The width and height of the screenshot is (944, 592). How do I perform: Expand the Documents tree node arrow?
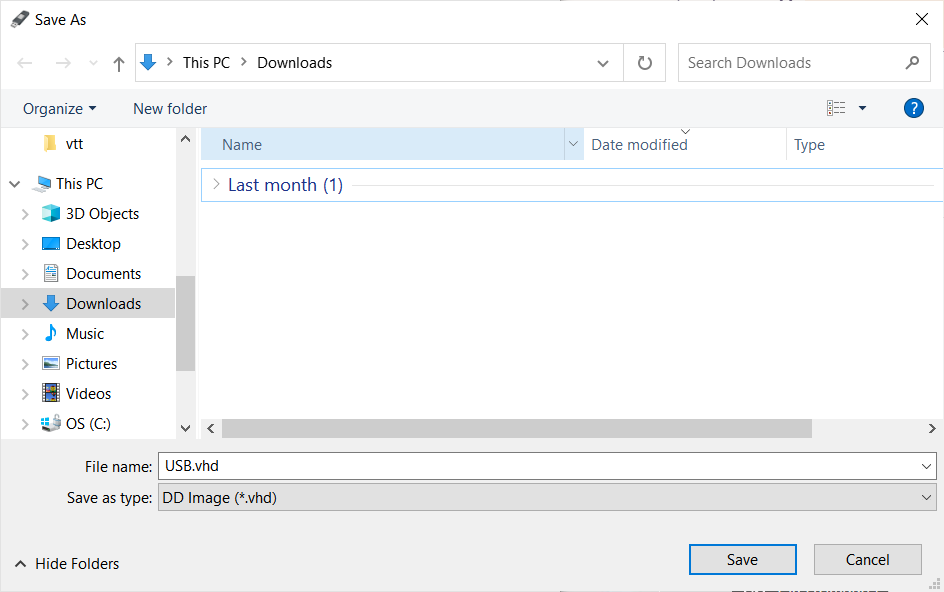coord(25,274)
